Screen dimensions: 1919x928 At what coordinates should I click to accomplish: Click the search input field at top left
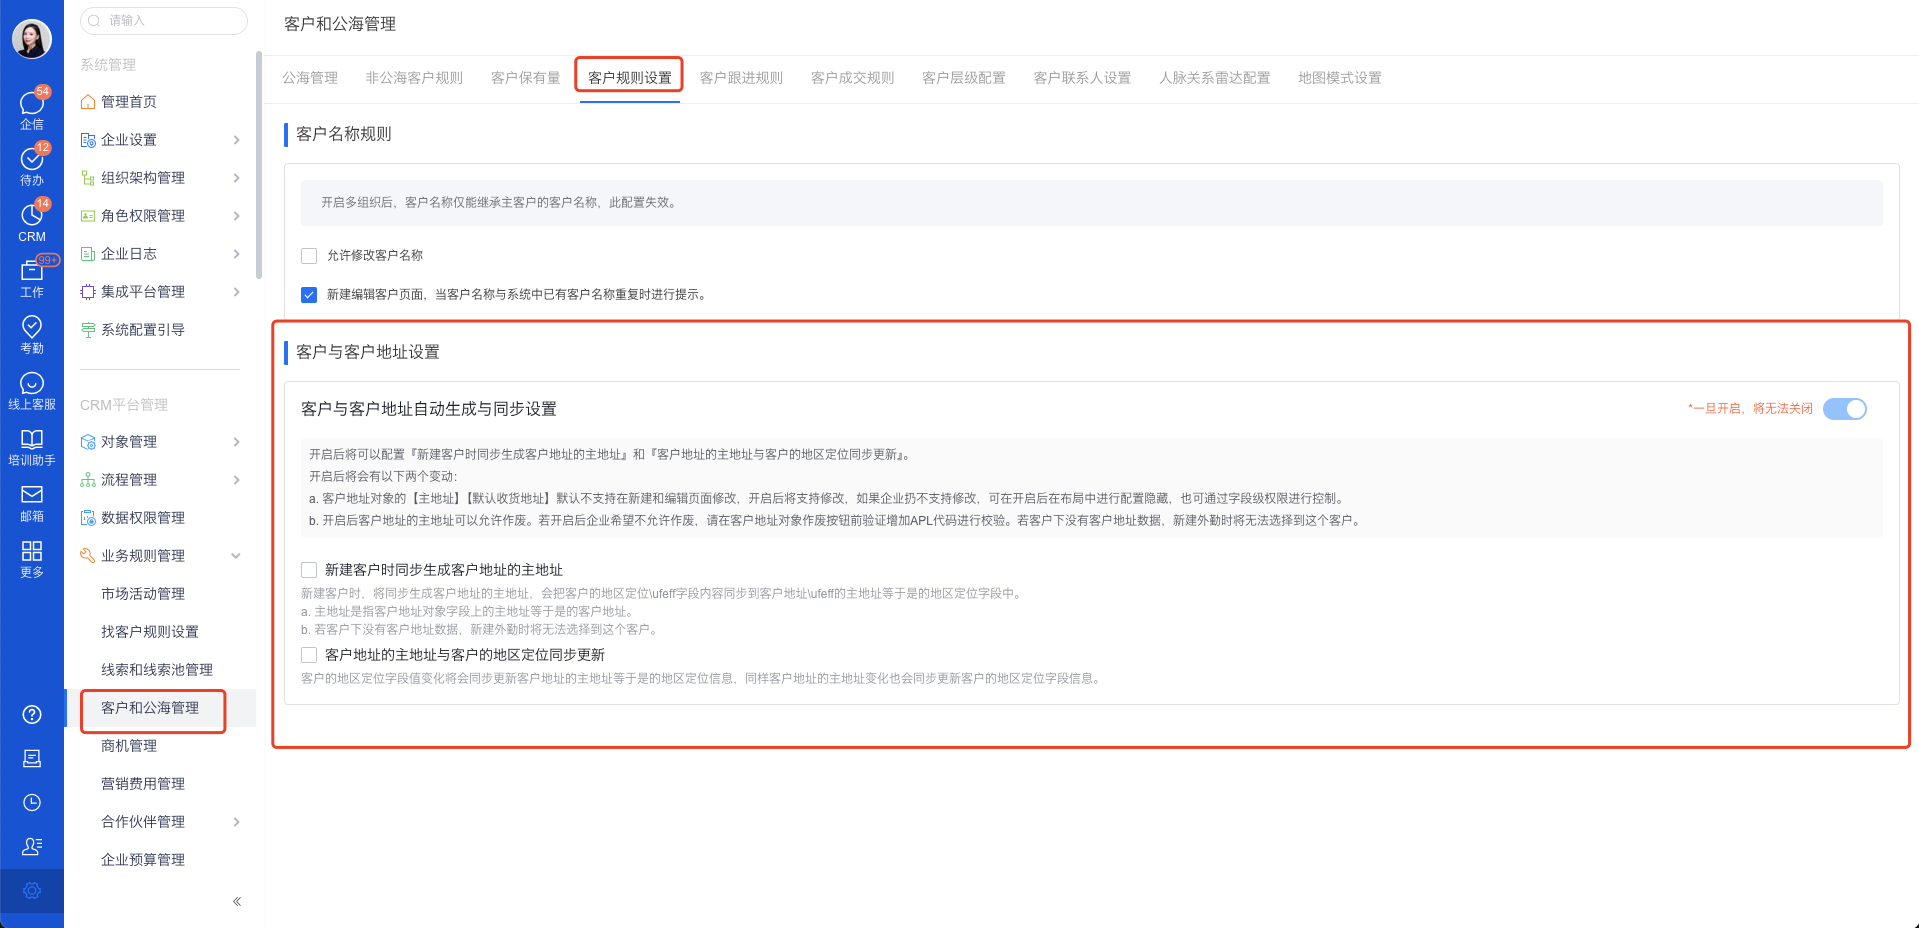pos(163,20)
